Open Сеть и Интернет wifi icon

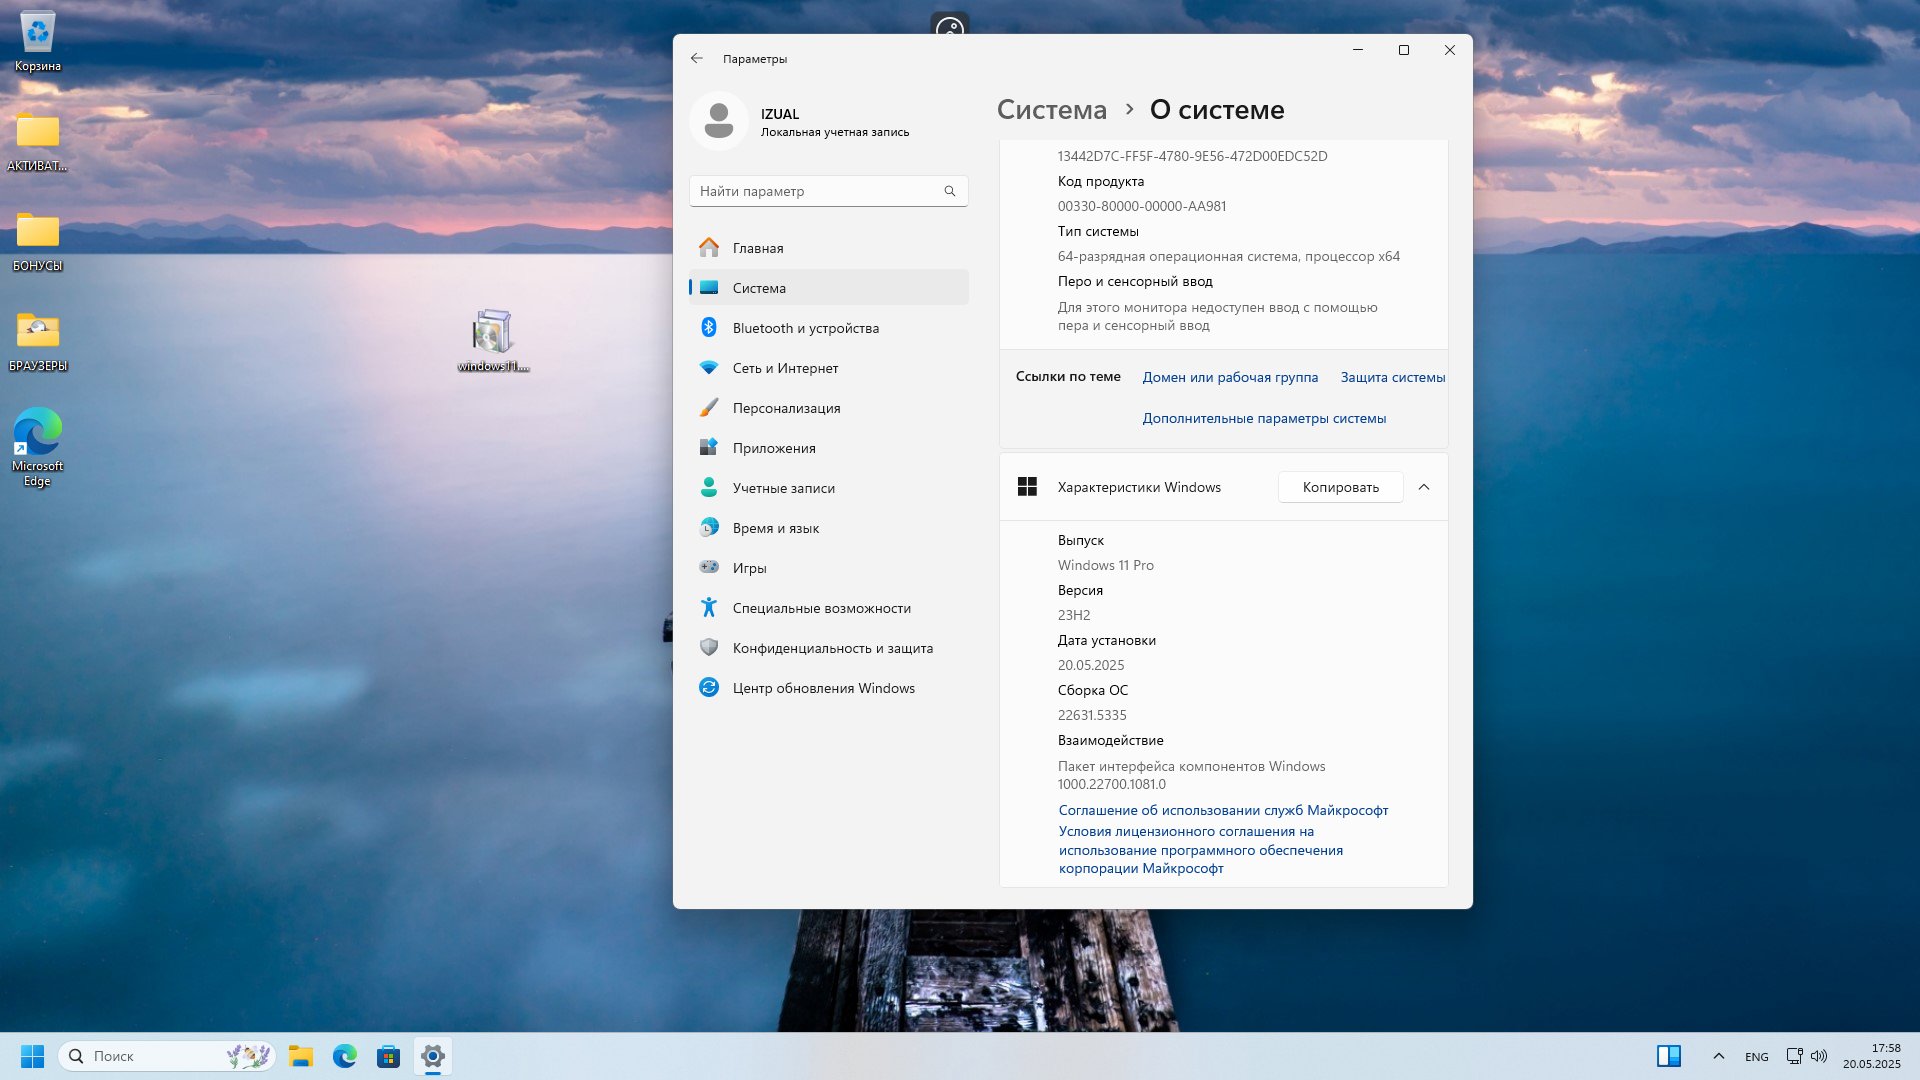[709, 367]
